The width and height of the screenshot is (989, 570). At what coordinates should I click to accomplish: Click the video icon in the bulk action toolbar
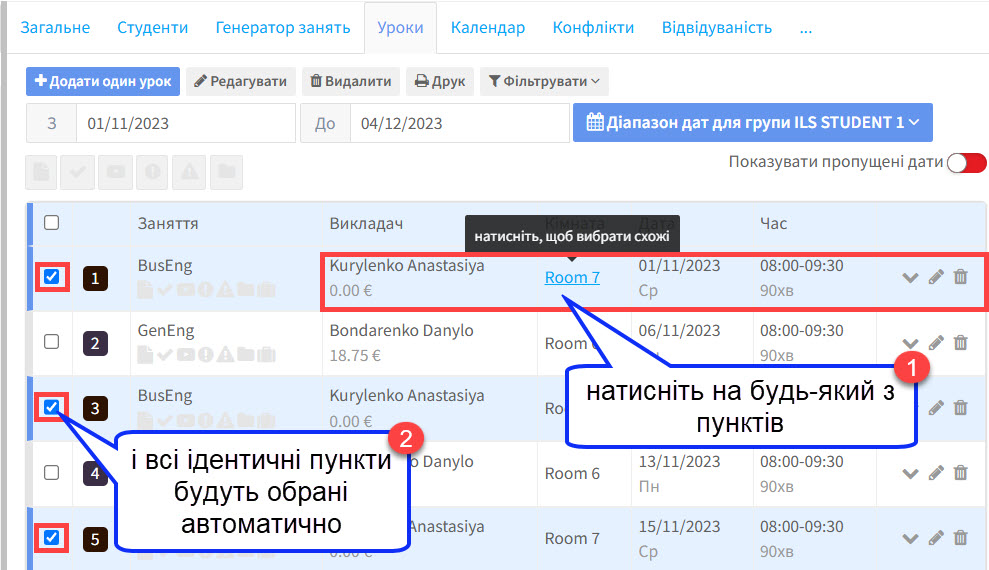pos(116,172)
